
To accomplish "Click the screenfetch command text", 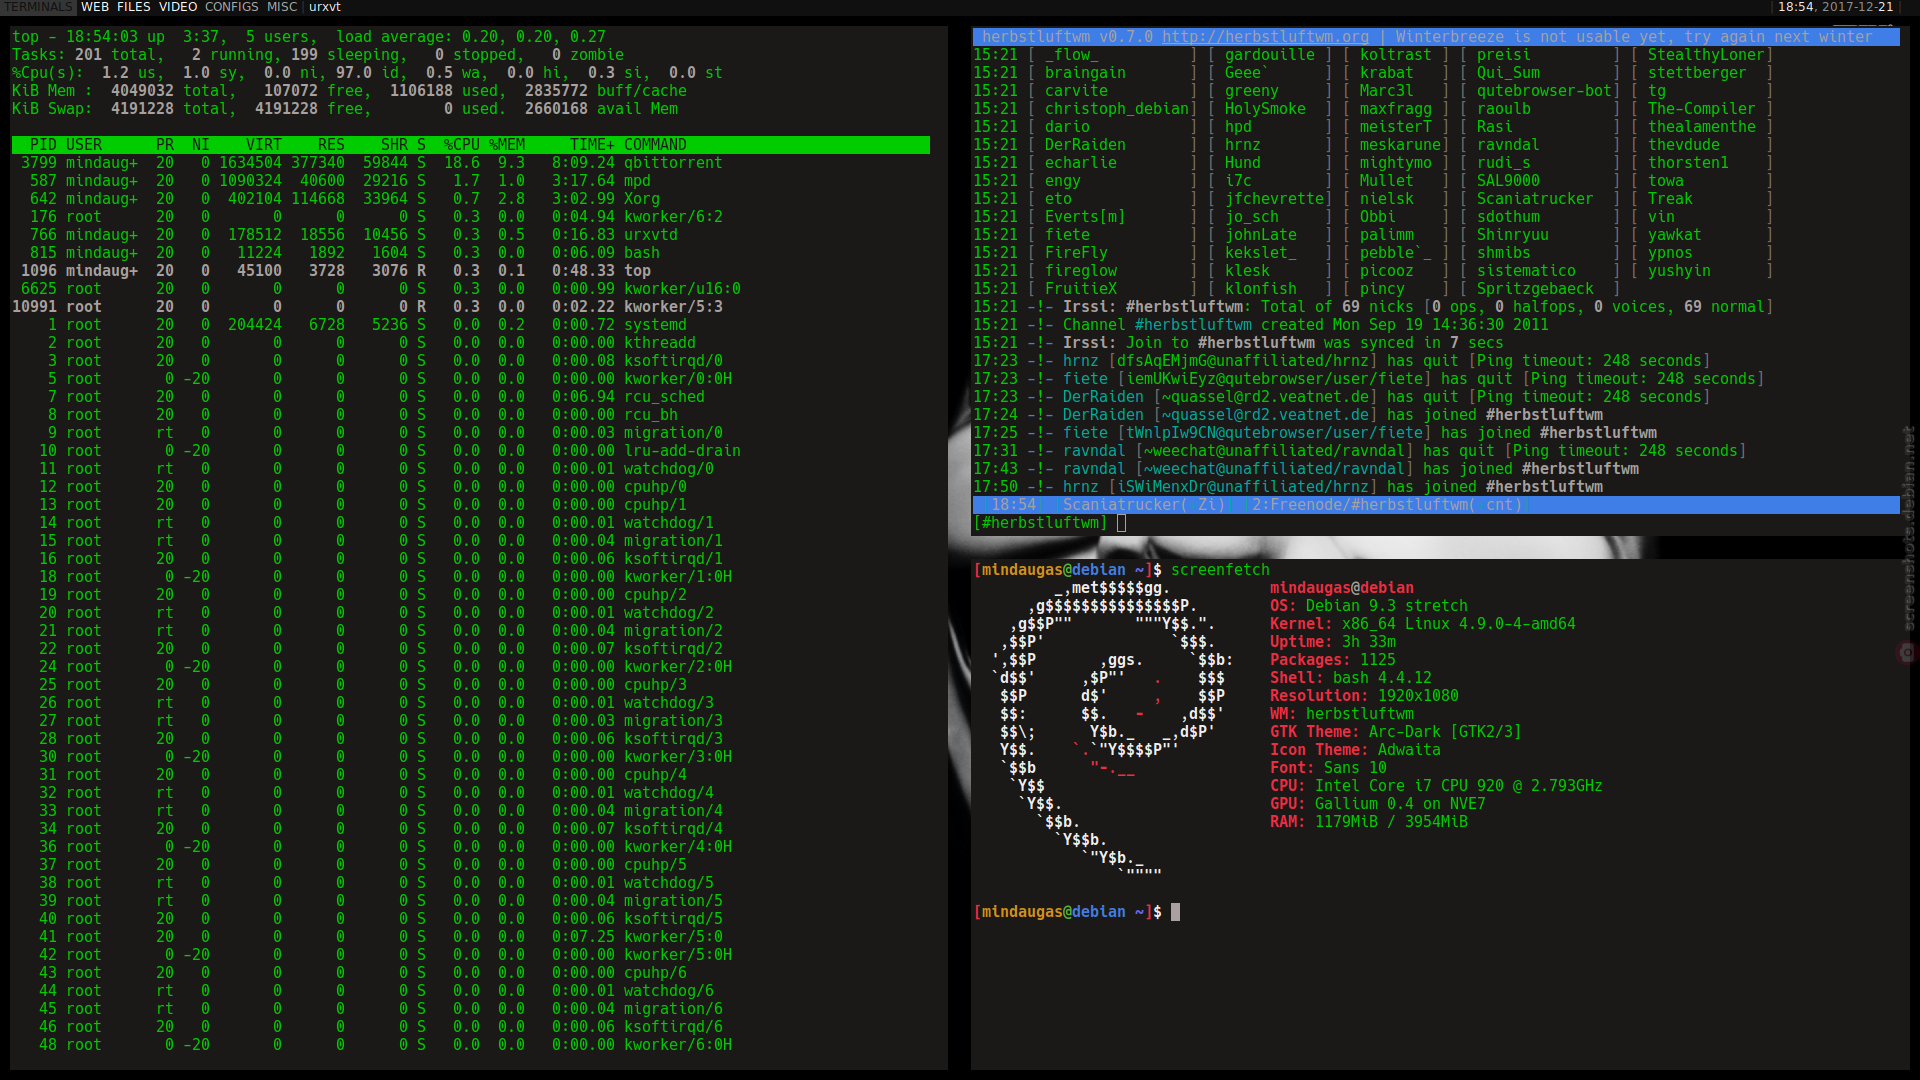I will click(x=1221, y=570).
